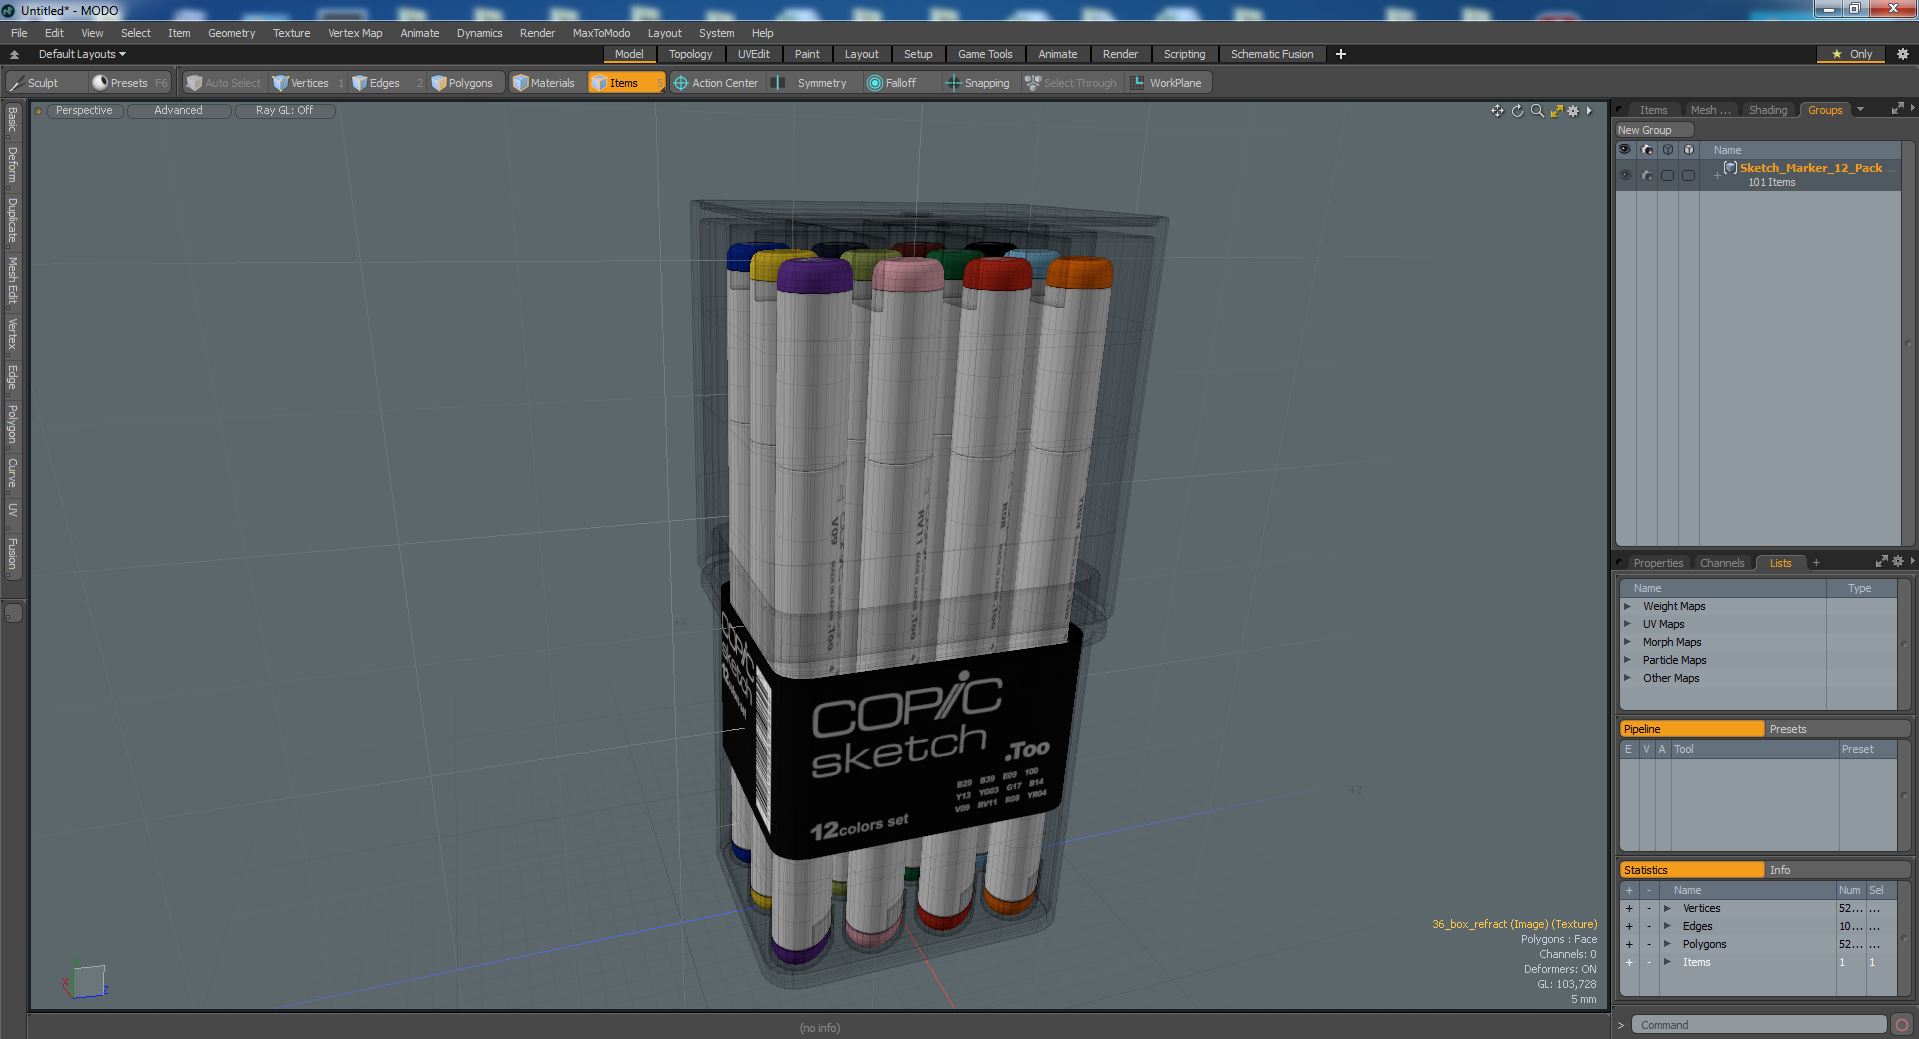Open the Default Layouts dropdown
Image resolution: width=1919 pixels, height=1039 pixels.
[x=82, y=54]
